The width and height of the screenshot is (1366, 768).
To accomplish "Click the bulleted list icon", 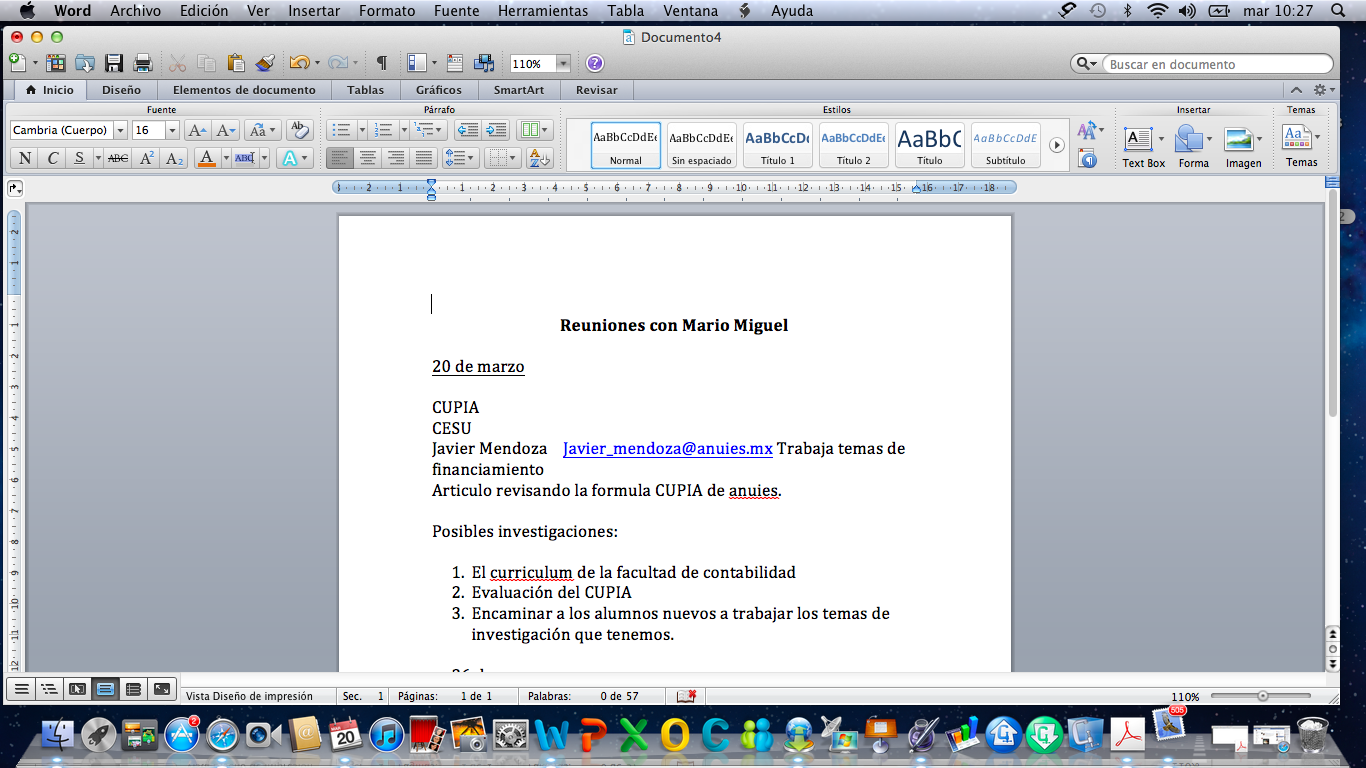I will [x=341, y=130].
